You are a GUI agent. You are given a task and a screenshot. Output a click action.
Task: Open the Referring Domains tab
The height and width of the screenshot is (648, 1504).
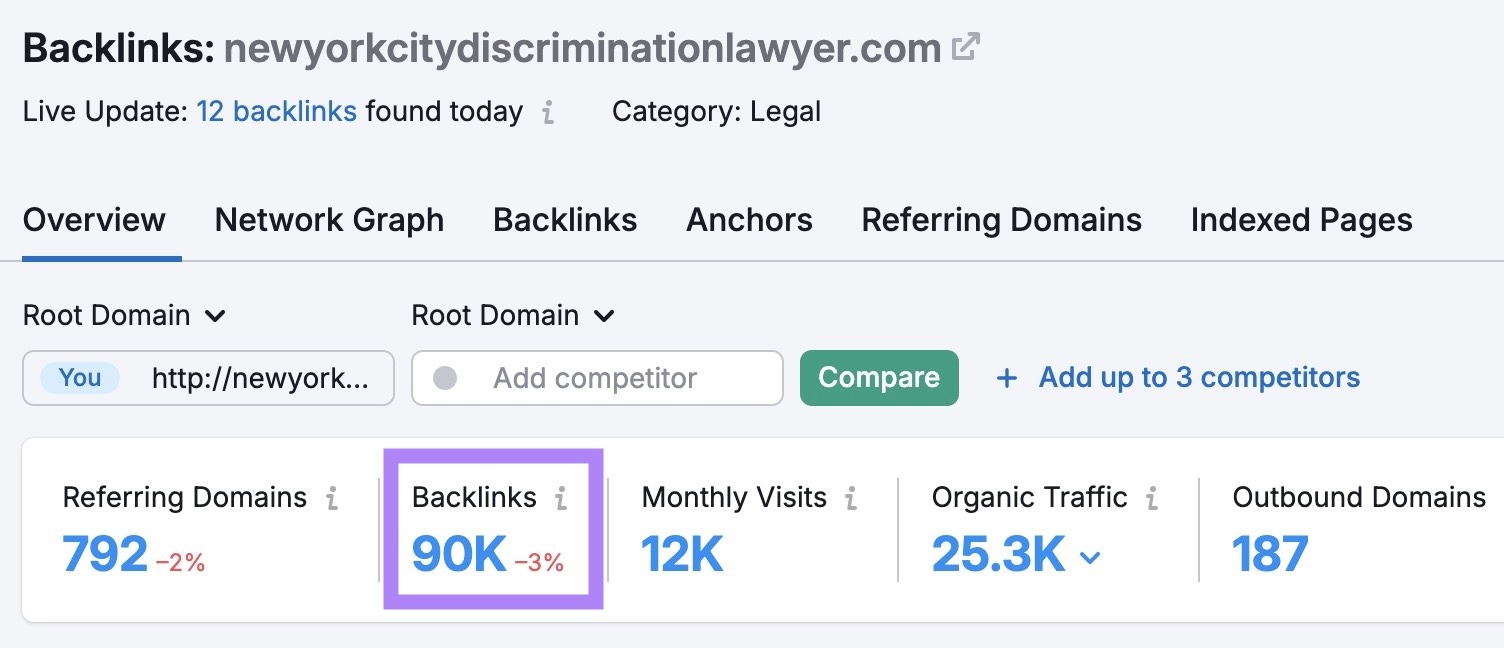(x=1001, y=220)
